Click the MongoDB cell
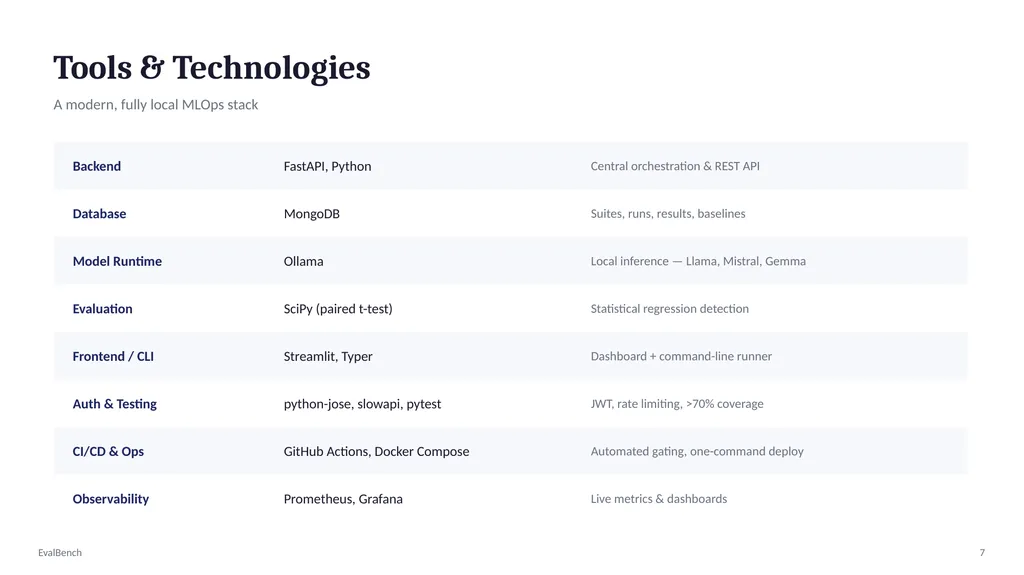The height and width of the screenshot is (575, 1024). pos(312,214)
